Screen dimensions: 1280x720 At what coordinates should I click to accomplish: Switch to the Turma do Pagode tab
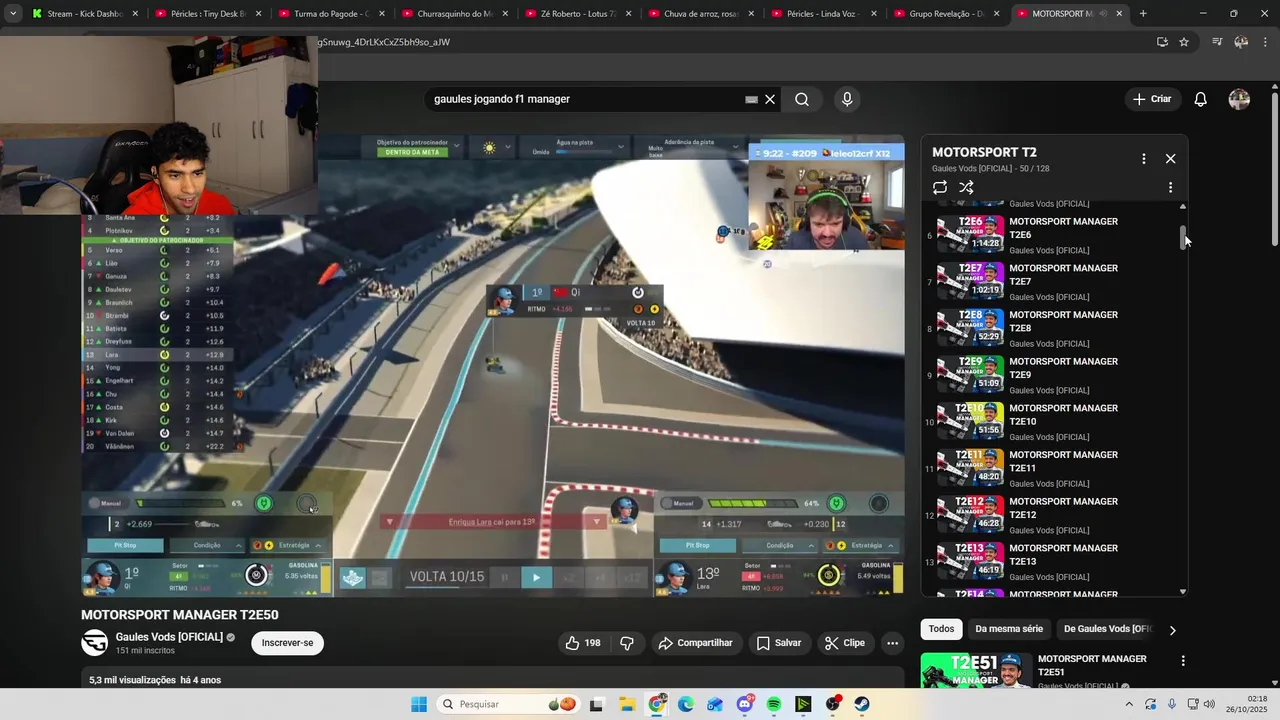coord(331,14)
